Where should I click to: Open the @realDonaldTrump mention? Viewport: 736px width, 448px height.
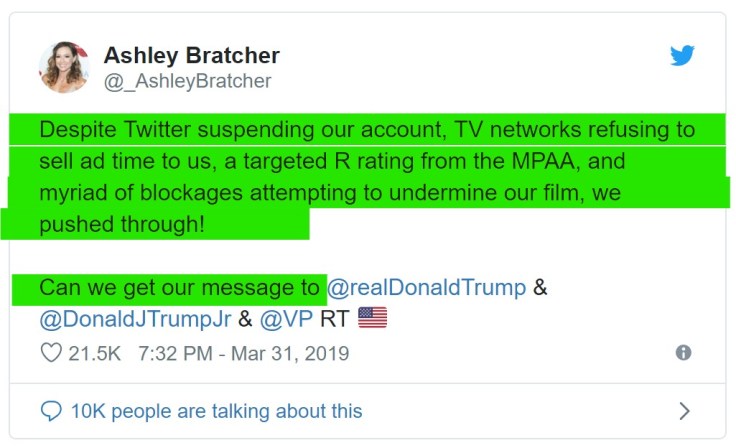click(x=426, y=288)
